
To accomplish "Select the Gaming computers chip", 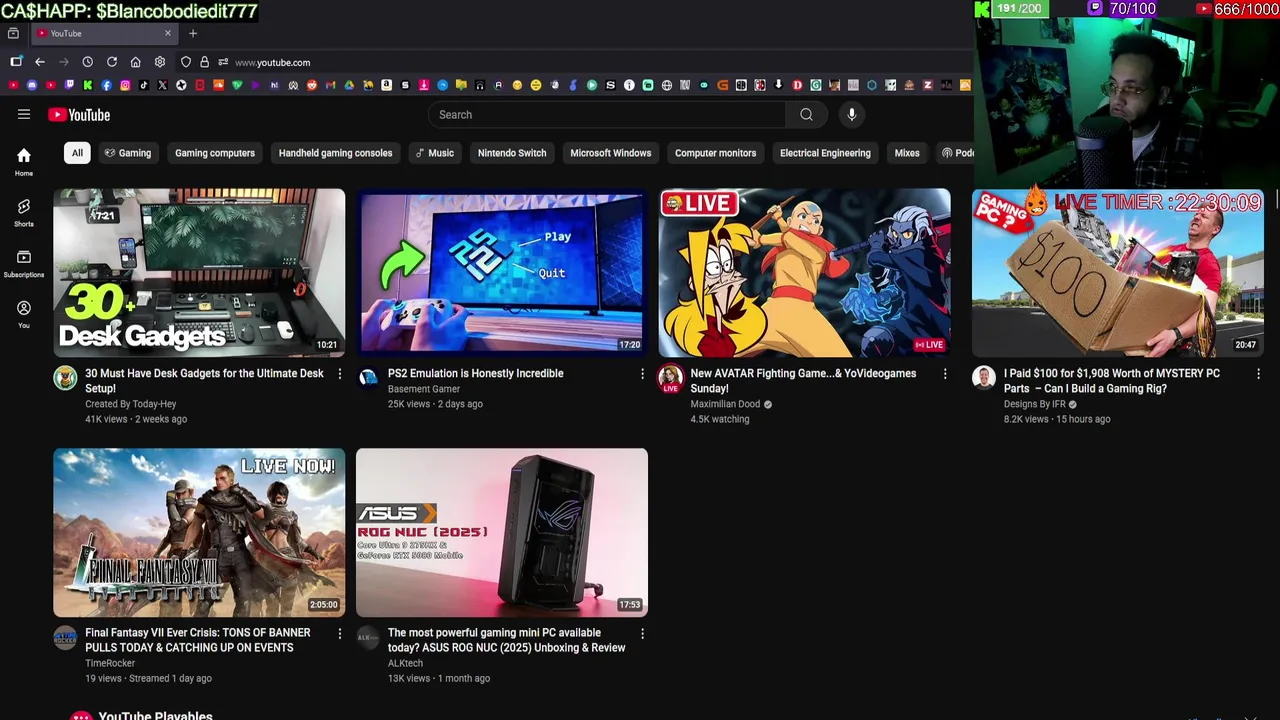I will pyautogui.click(x=215, y=153).
